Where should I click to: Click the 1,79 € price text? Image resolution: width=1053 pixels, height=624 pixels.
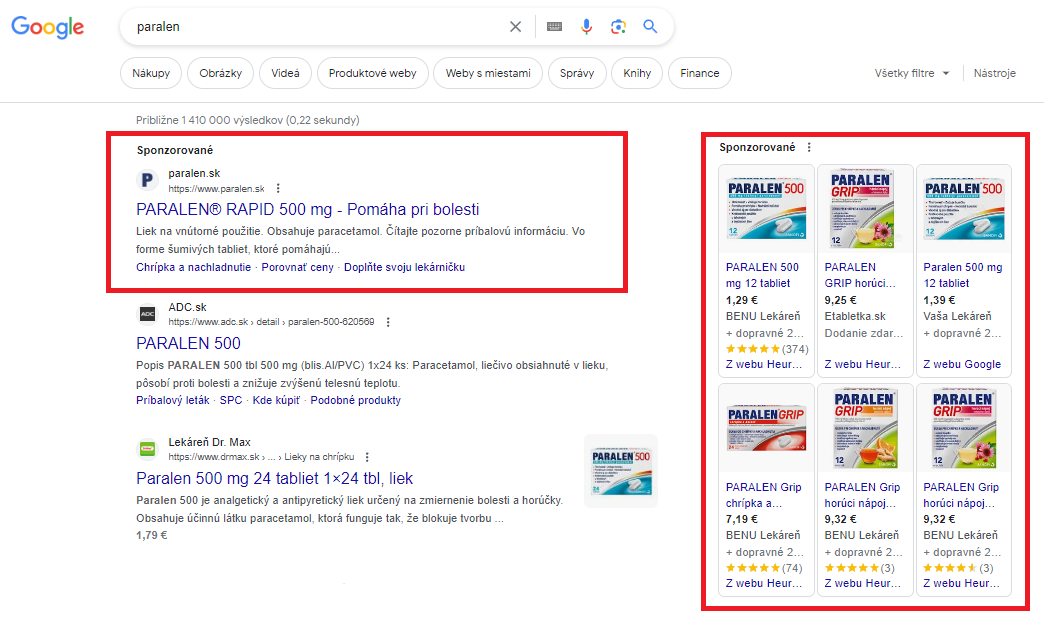152,536
